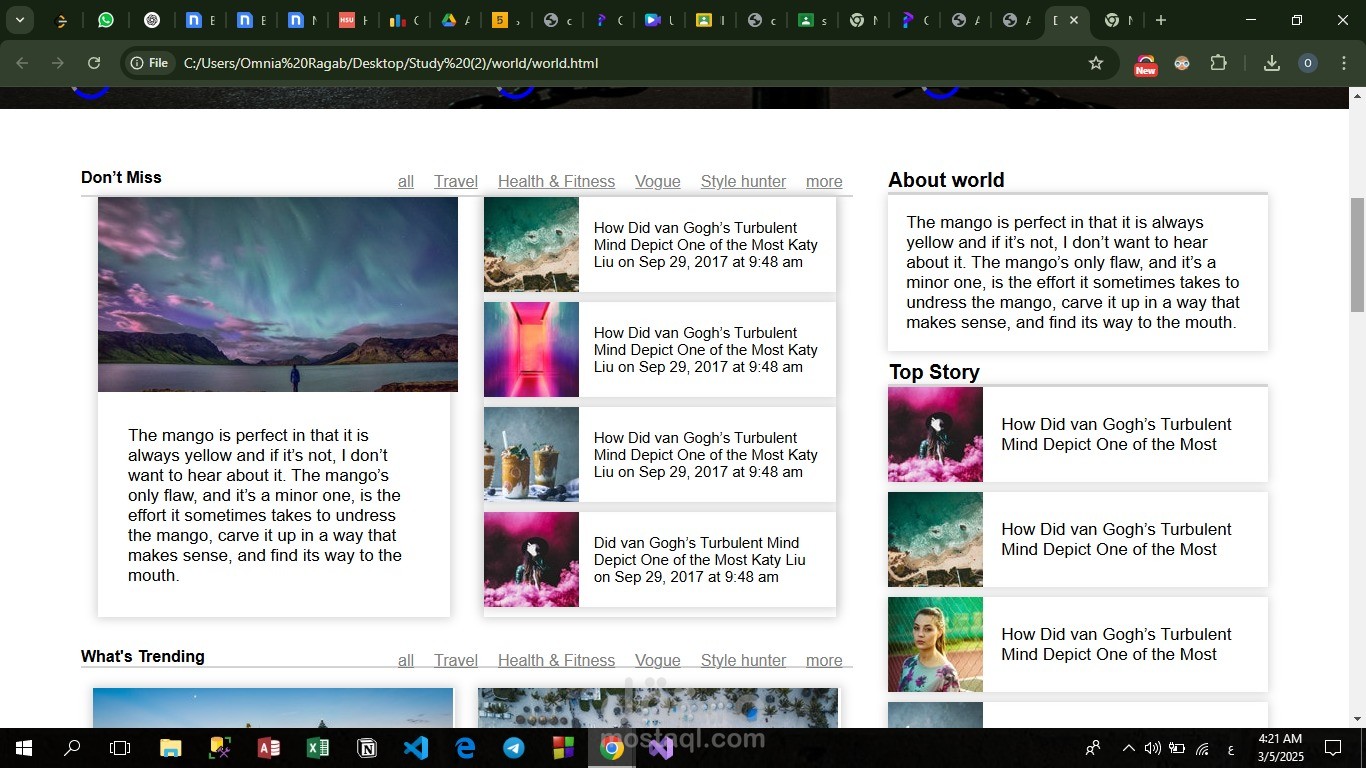The image size is (1366, 768).
Task: Open 'Health & Fitness' in Don't Miss
Action: (x=556, y=181)
